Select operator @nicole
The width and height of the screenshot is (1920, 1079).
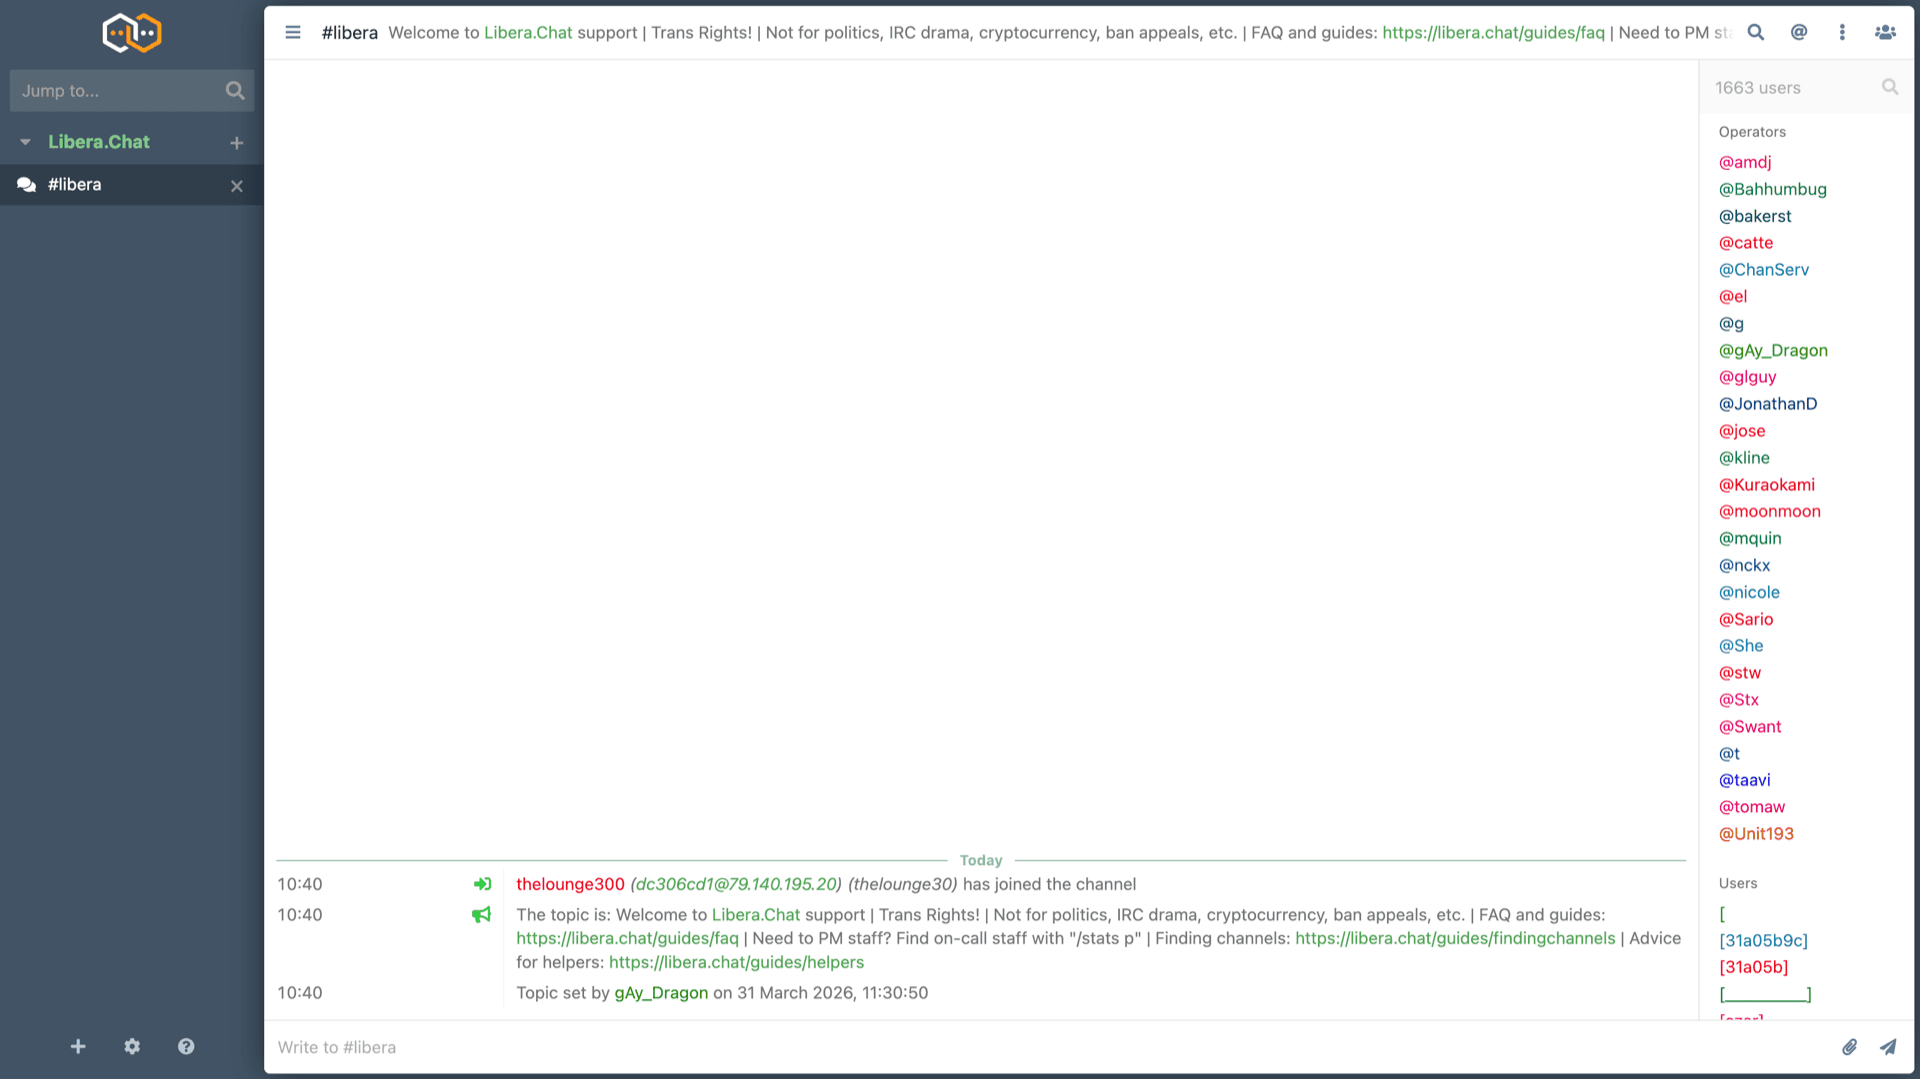[1749, 593]
